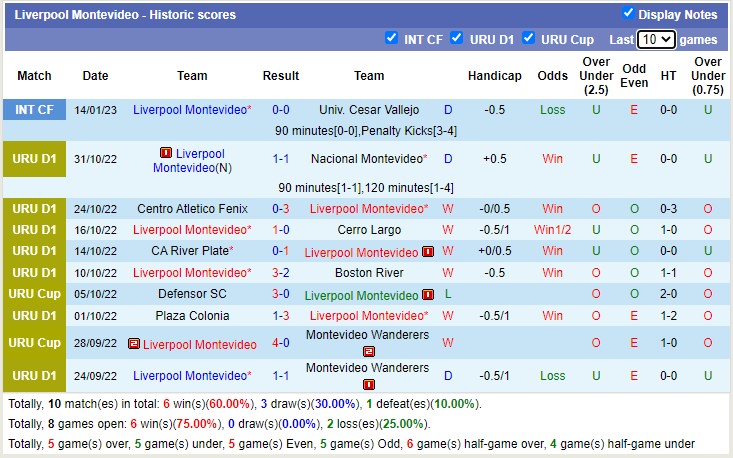Viewport: 733px width, 458px height.
Task: Click the Odd Even column header
Action: tap(634, 76)
